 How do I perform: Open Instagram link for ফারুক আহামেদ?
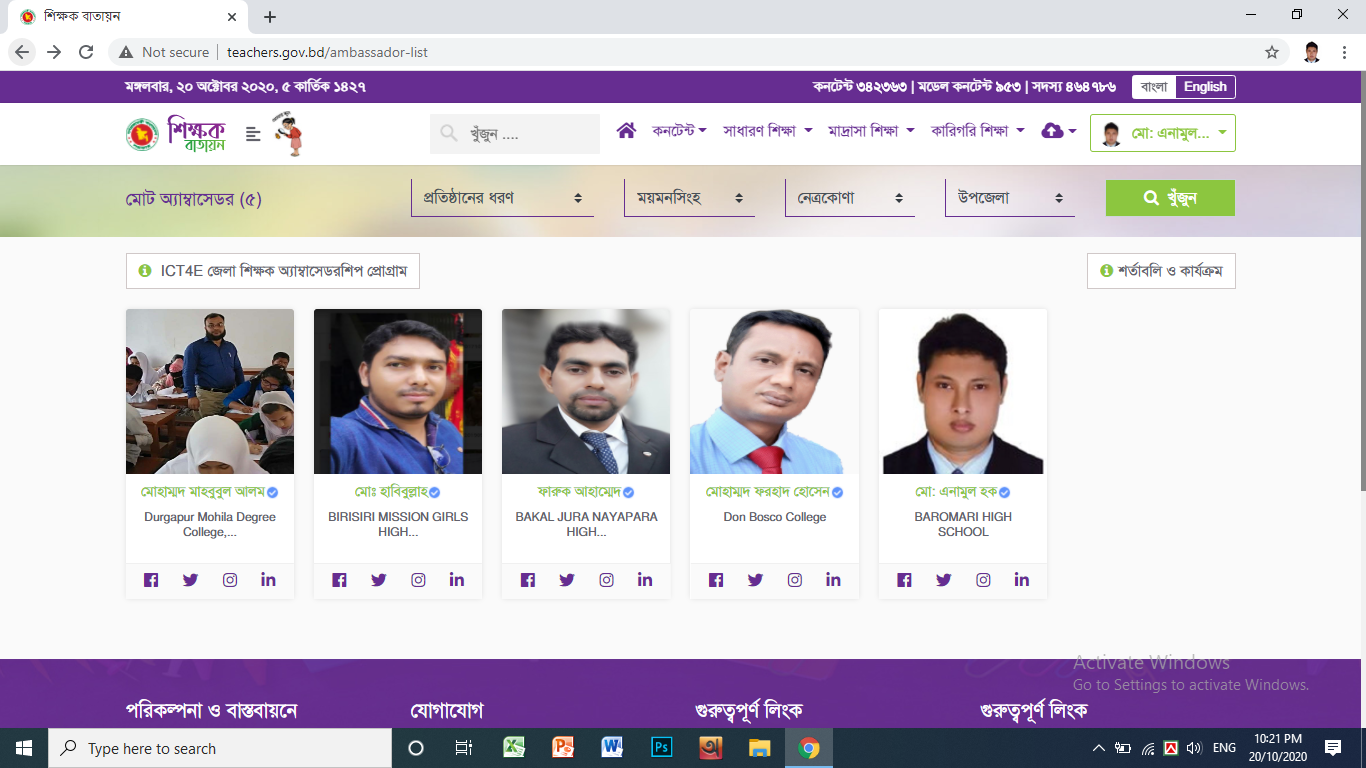[x=606, y=580]
